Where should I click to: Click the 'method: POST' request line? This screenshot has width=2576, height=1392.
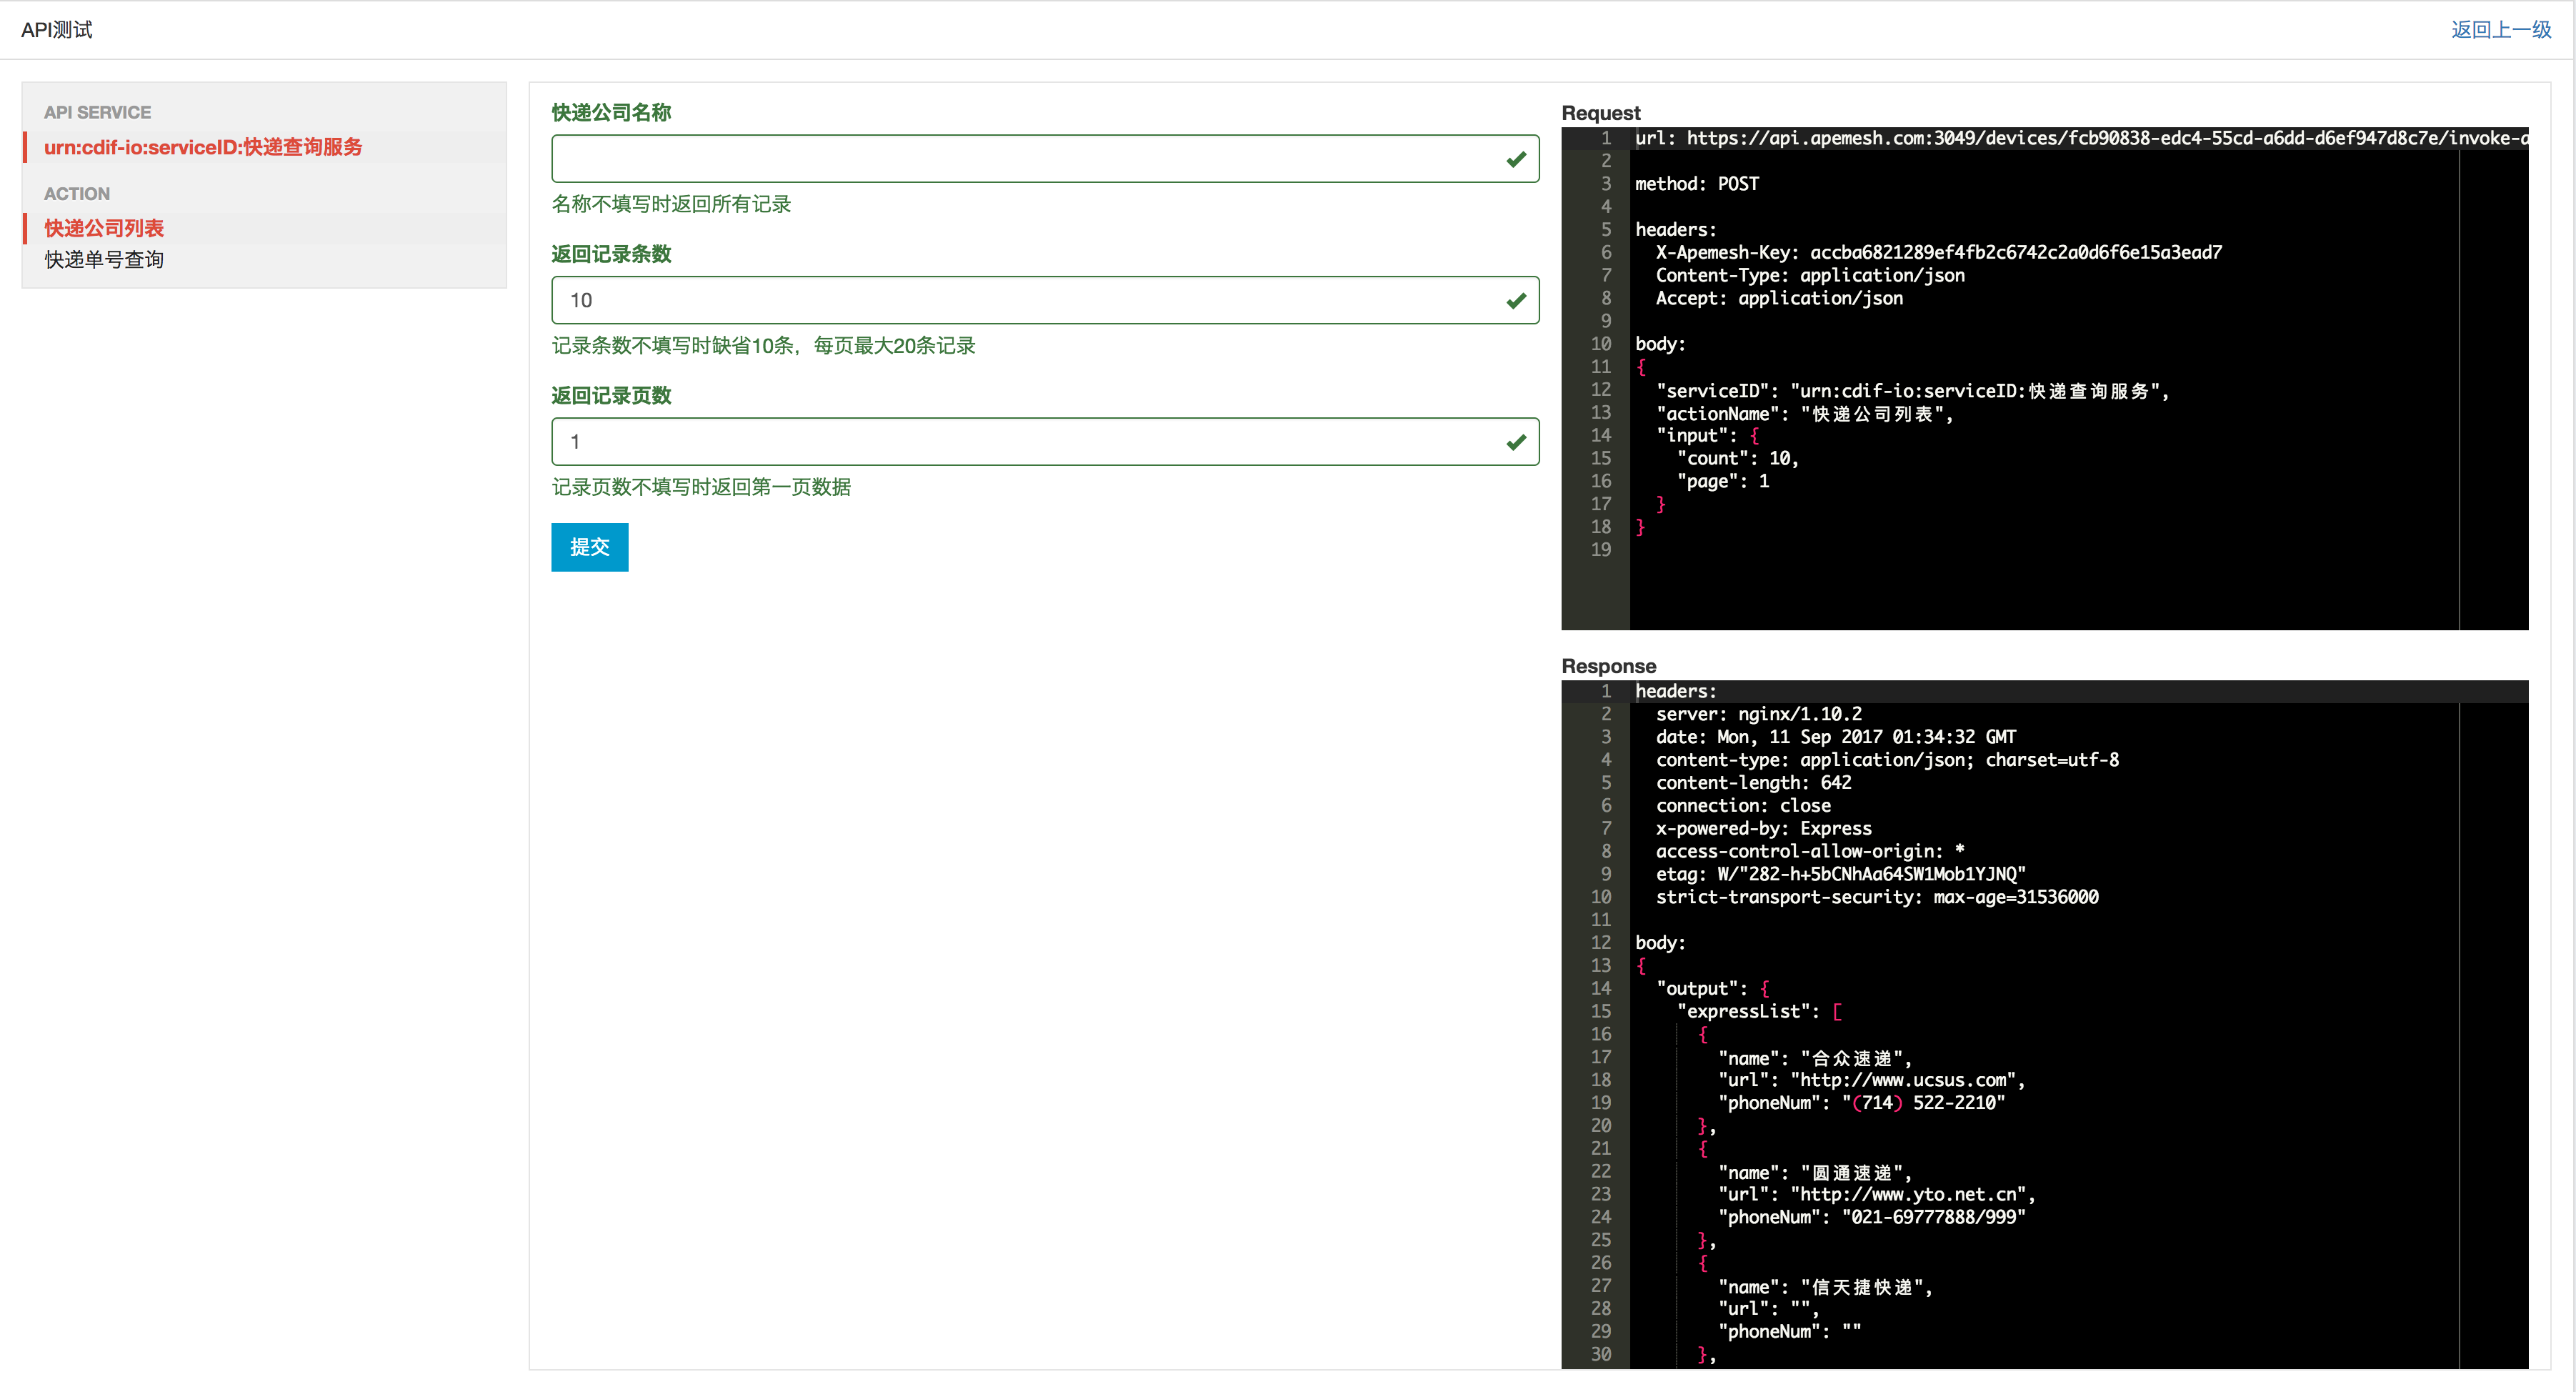pyautogui.click(x=1697, y=184)
